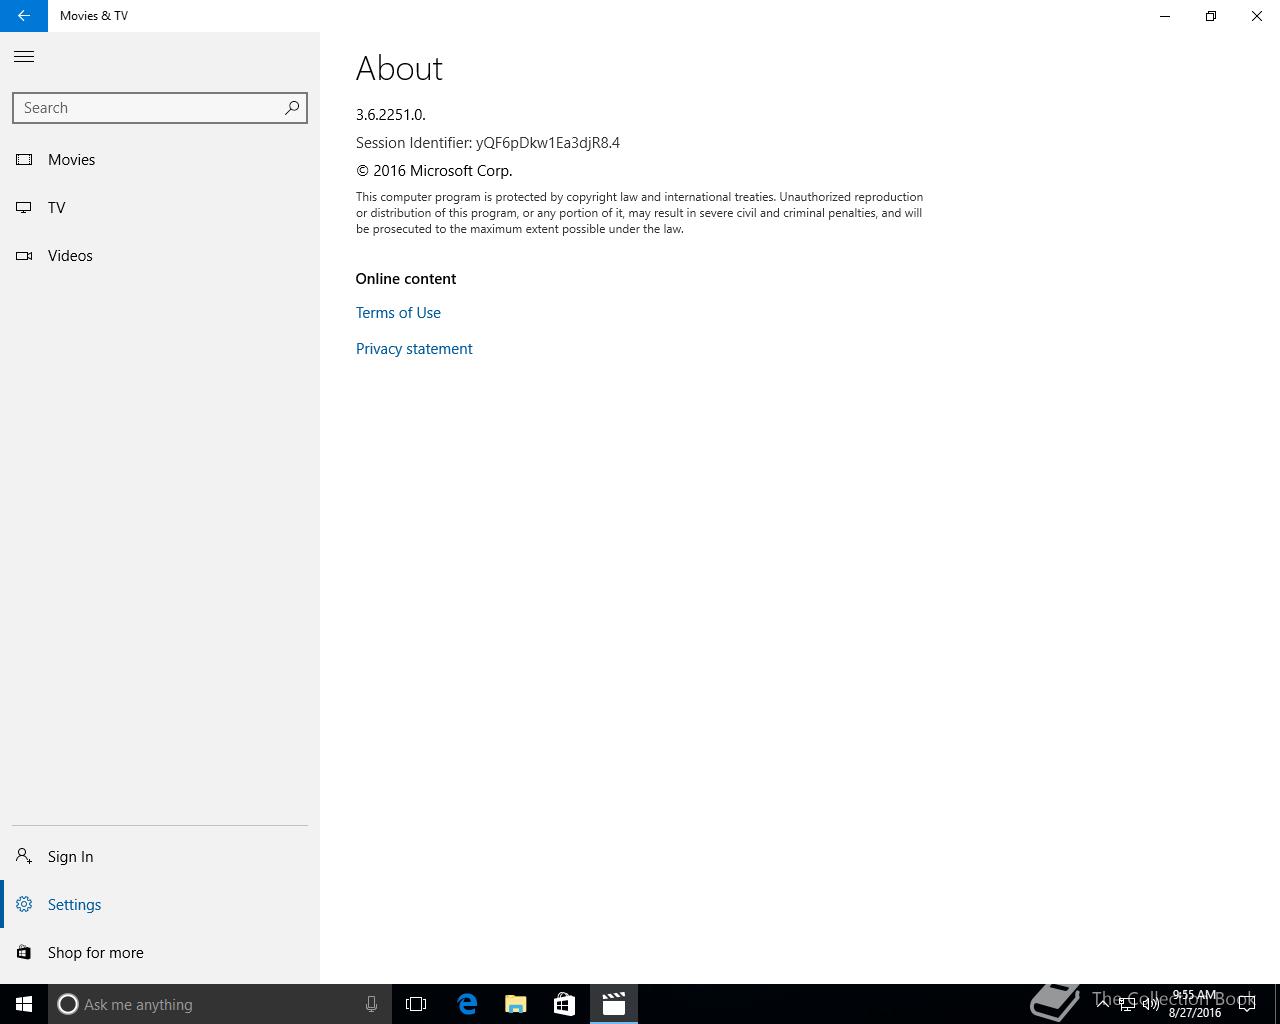The image size is (1280, 1024).
Task: Open Task View on taskbar
Action: [416, 1004]
